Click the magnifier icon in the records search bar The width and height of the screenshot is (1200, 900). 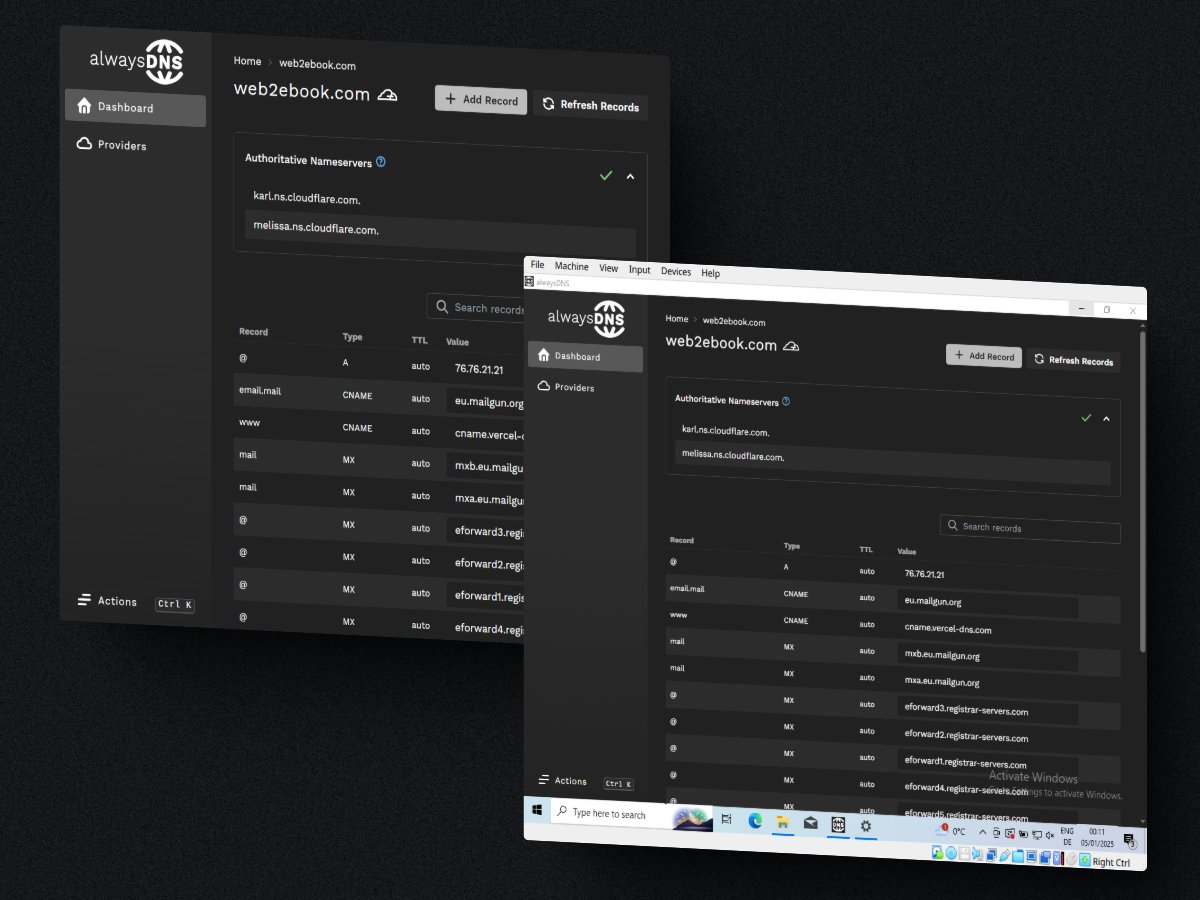point(952,528)
